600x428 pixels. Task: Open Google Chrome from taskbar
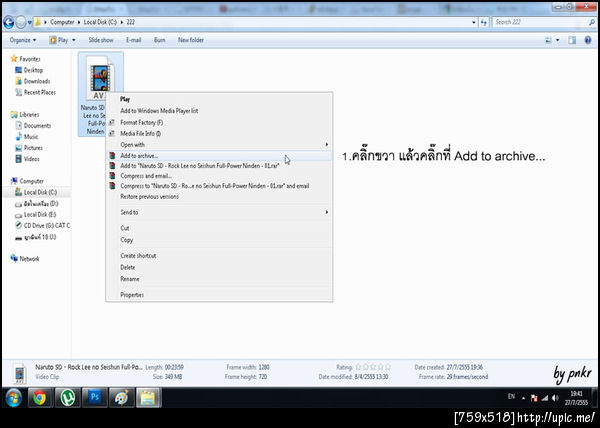point(39,398)
